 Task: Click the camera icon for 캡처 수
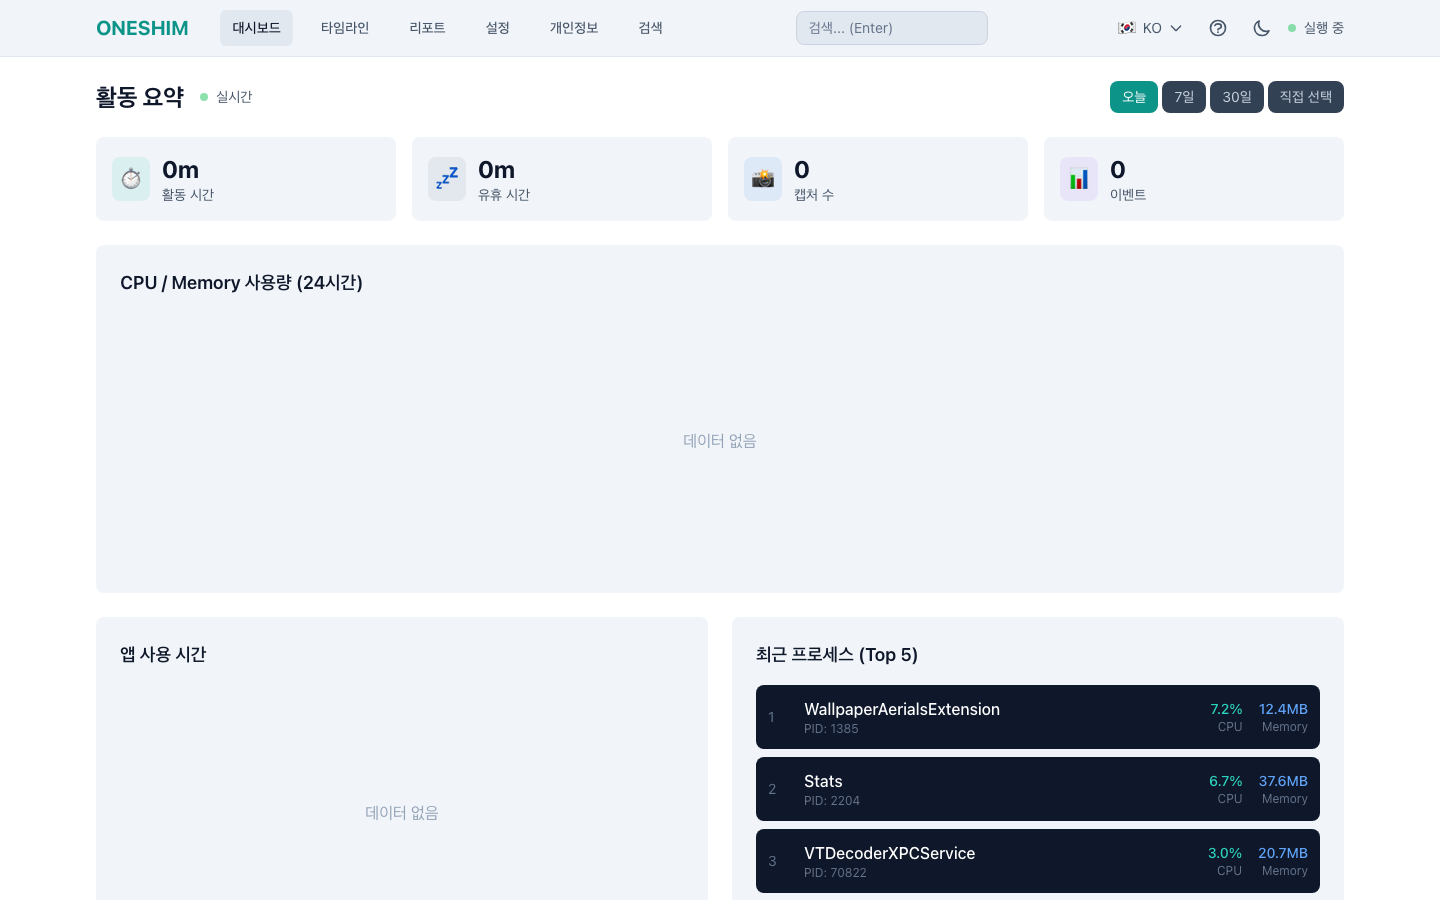click(763, 179)
